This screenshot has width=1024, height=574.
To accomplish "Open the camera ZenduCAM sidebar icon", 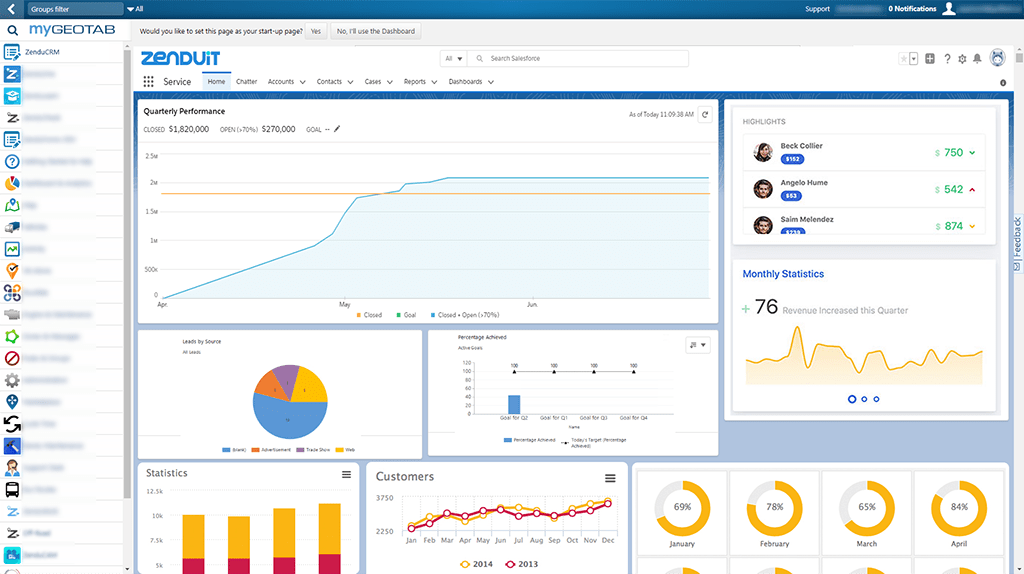I will (12, 555).
